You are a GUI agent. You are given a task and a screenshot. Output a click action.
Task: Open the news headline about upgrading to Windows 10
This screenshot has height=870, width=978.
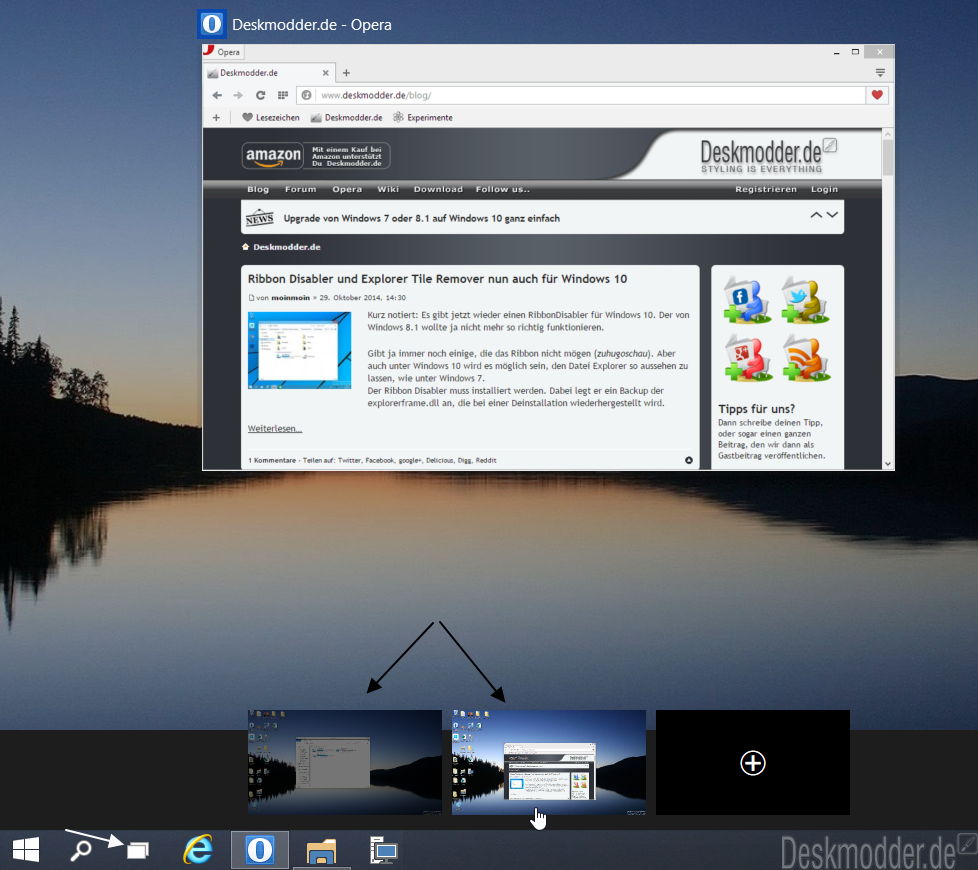pos(422,218)
